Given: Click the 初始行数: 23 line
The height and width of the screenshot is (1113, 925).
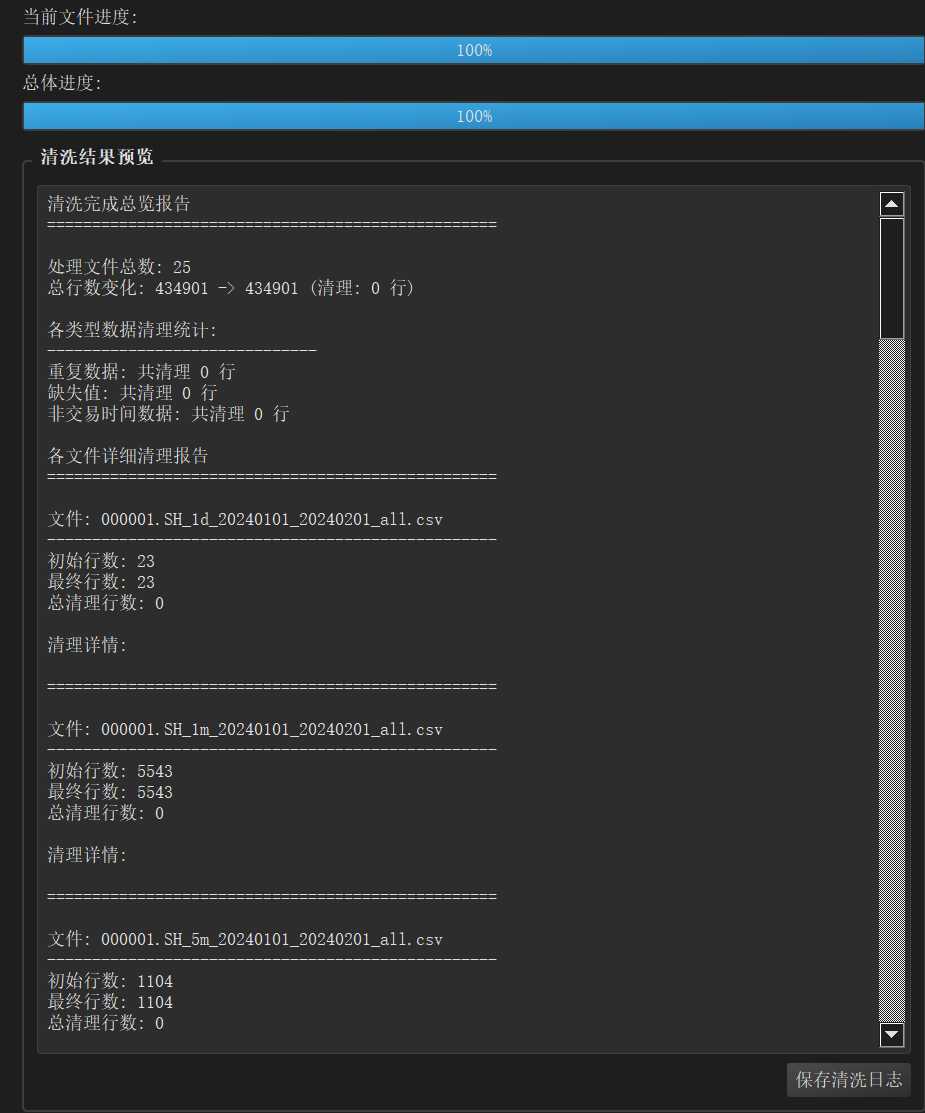Looking at the screenshot, I should coord(101,561).
